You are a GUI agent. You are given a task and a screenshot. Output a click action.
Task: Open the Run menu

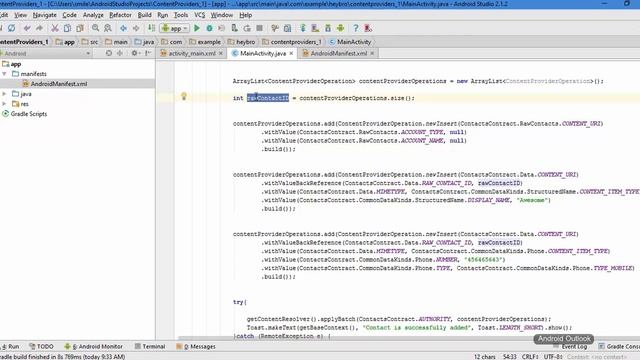coord(162,15)
